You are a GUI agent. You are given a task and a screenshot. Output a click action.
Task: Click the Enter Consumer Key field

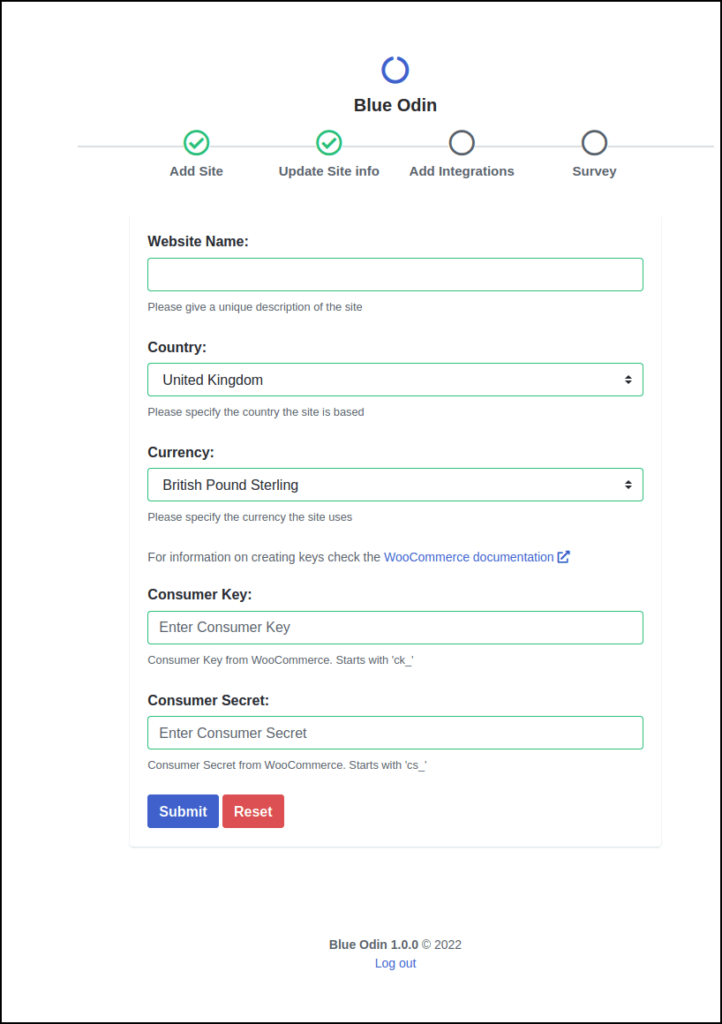[395, 627]
